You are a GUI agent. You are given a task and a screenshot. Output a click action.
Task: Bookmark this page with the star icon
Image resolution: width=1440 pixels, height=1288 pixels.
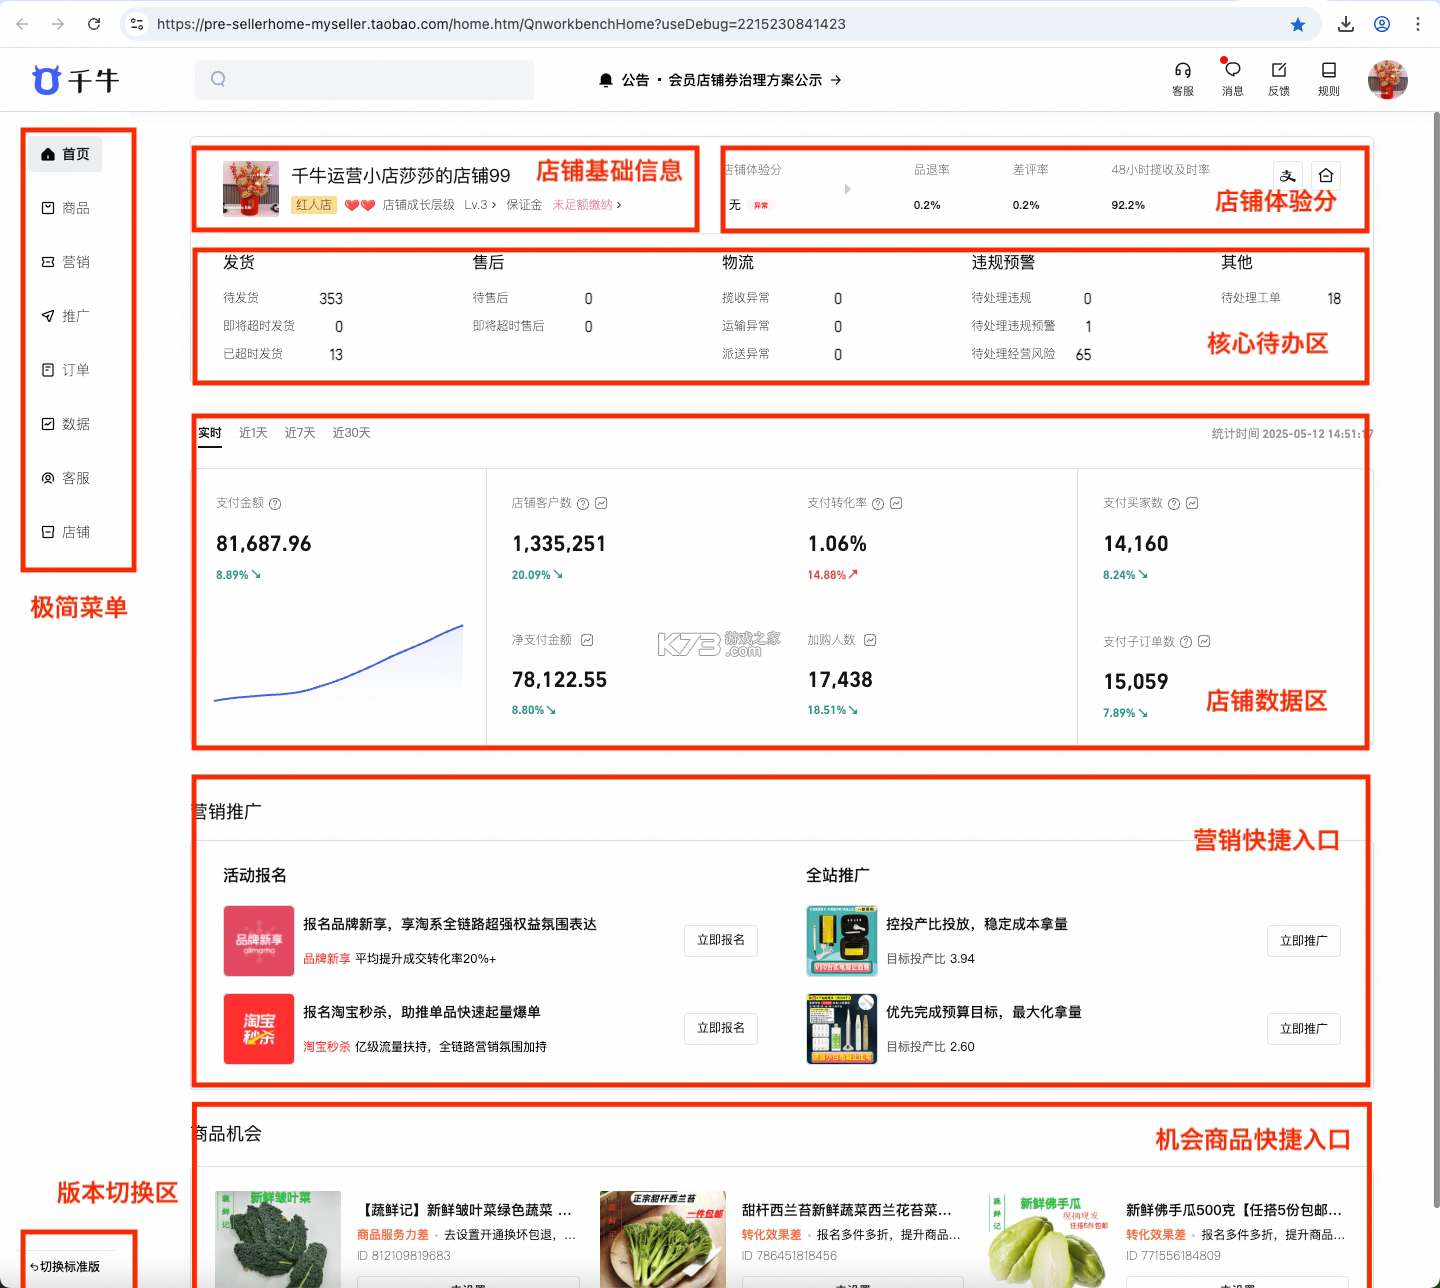(1298, 24)
